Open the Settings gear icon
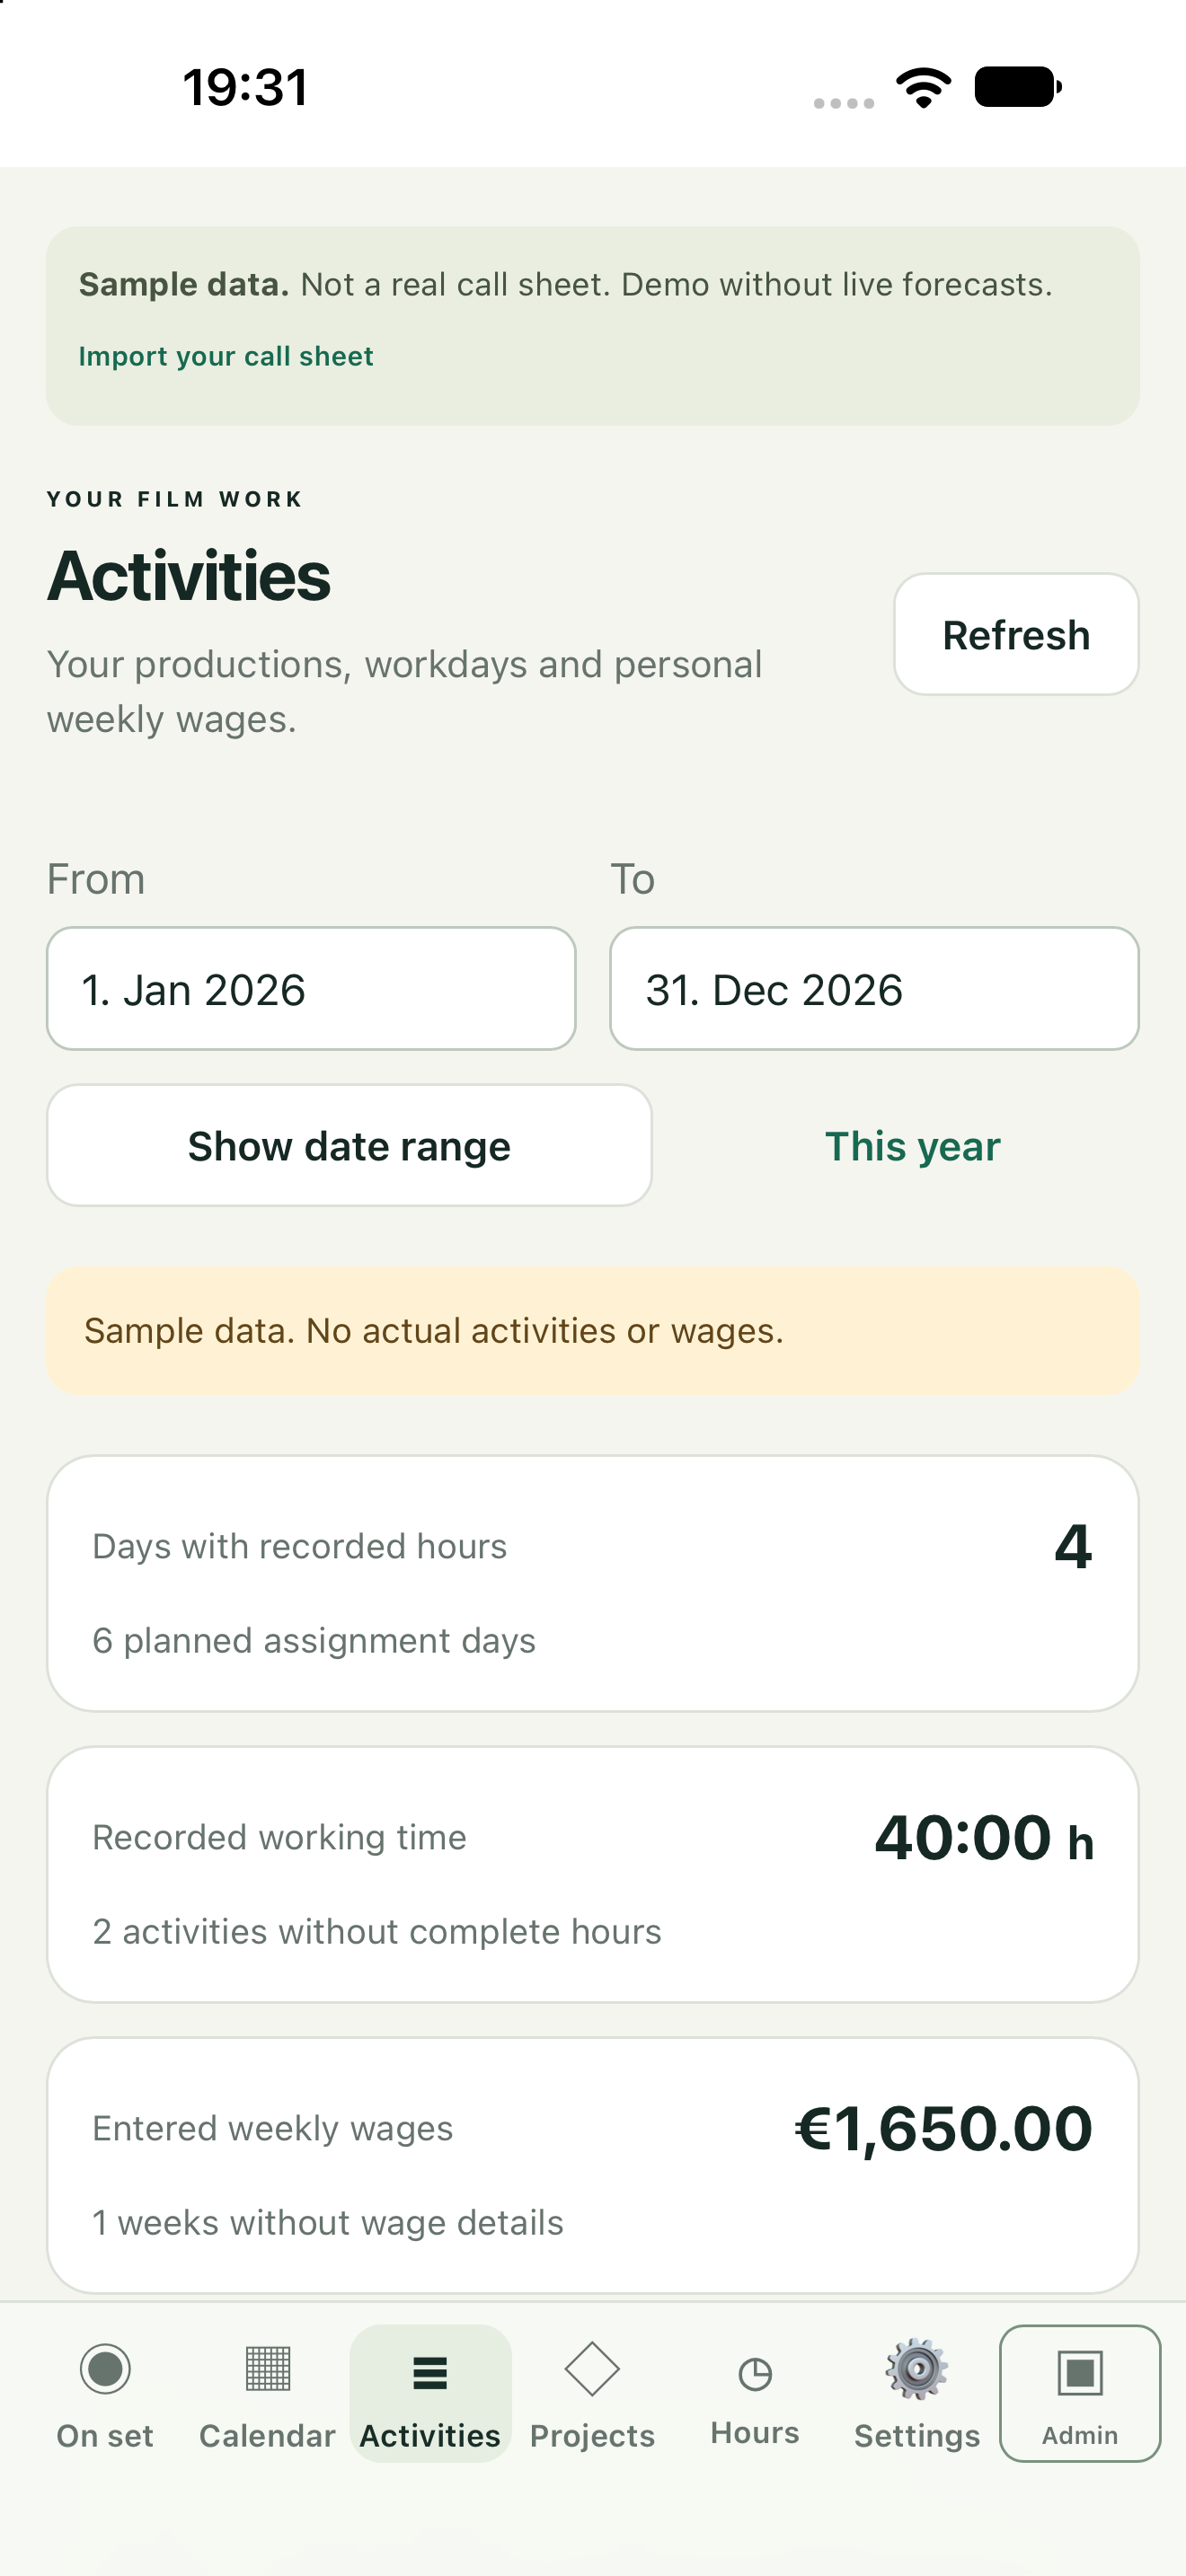The image size is (1186, 2576). pyautogui.click(x=917, y=2369)
